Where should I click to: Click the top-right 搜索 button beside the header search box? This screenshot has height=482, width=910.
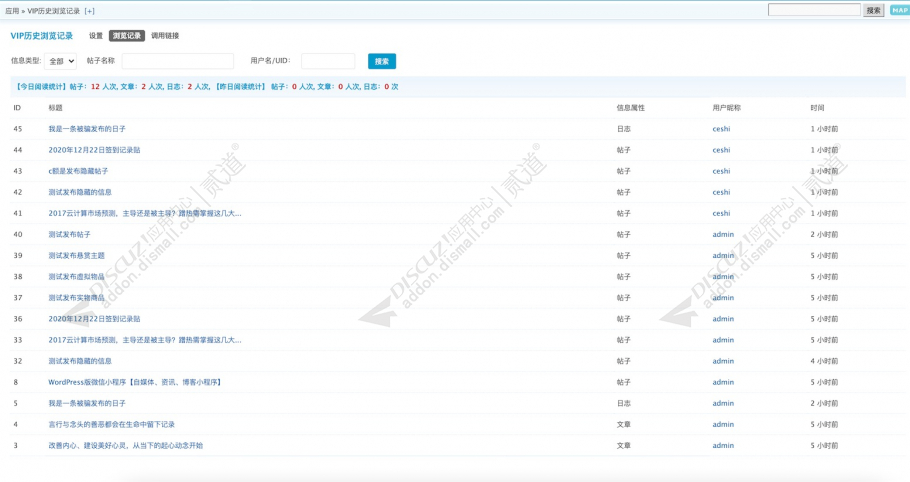click(x=873, y=10)
